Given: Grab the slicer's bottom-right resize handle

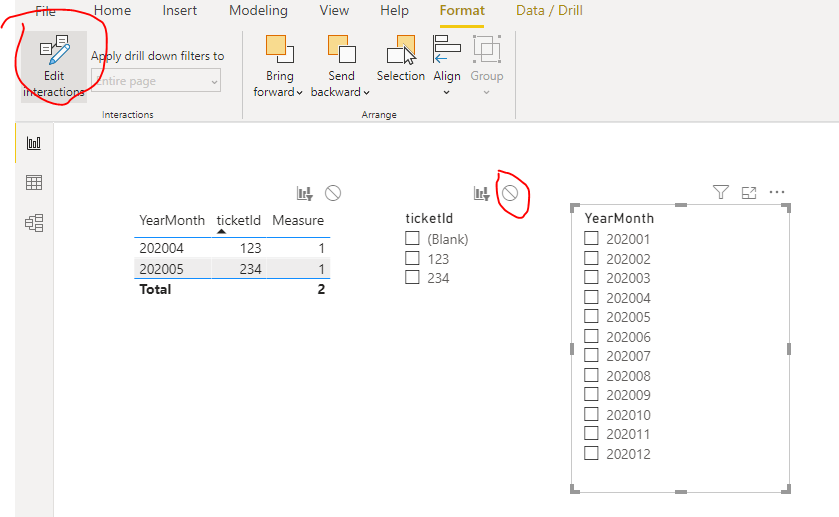Looking at the screenshot, I should coord(787,489).
